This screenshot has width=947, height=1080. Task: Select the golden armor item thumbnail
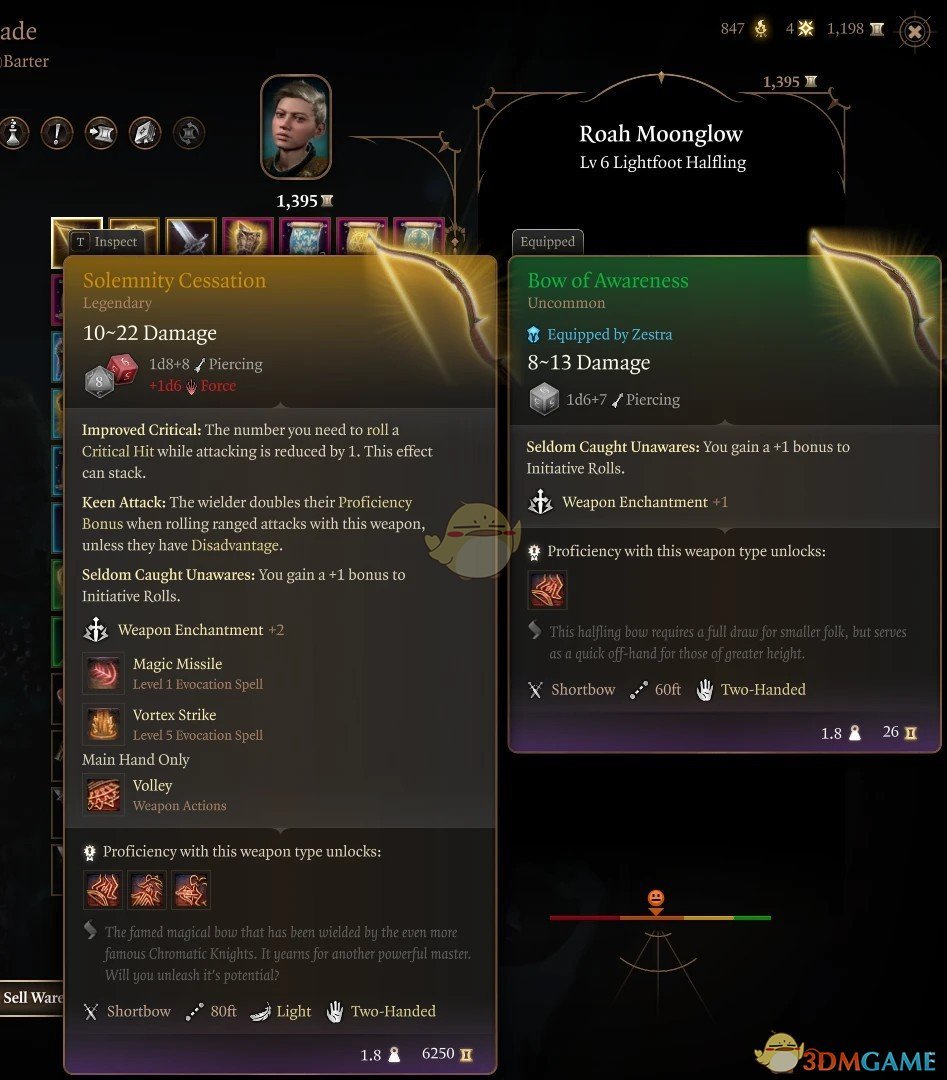[247, 238]
